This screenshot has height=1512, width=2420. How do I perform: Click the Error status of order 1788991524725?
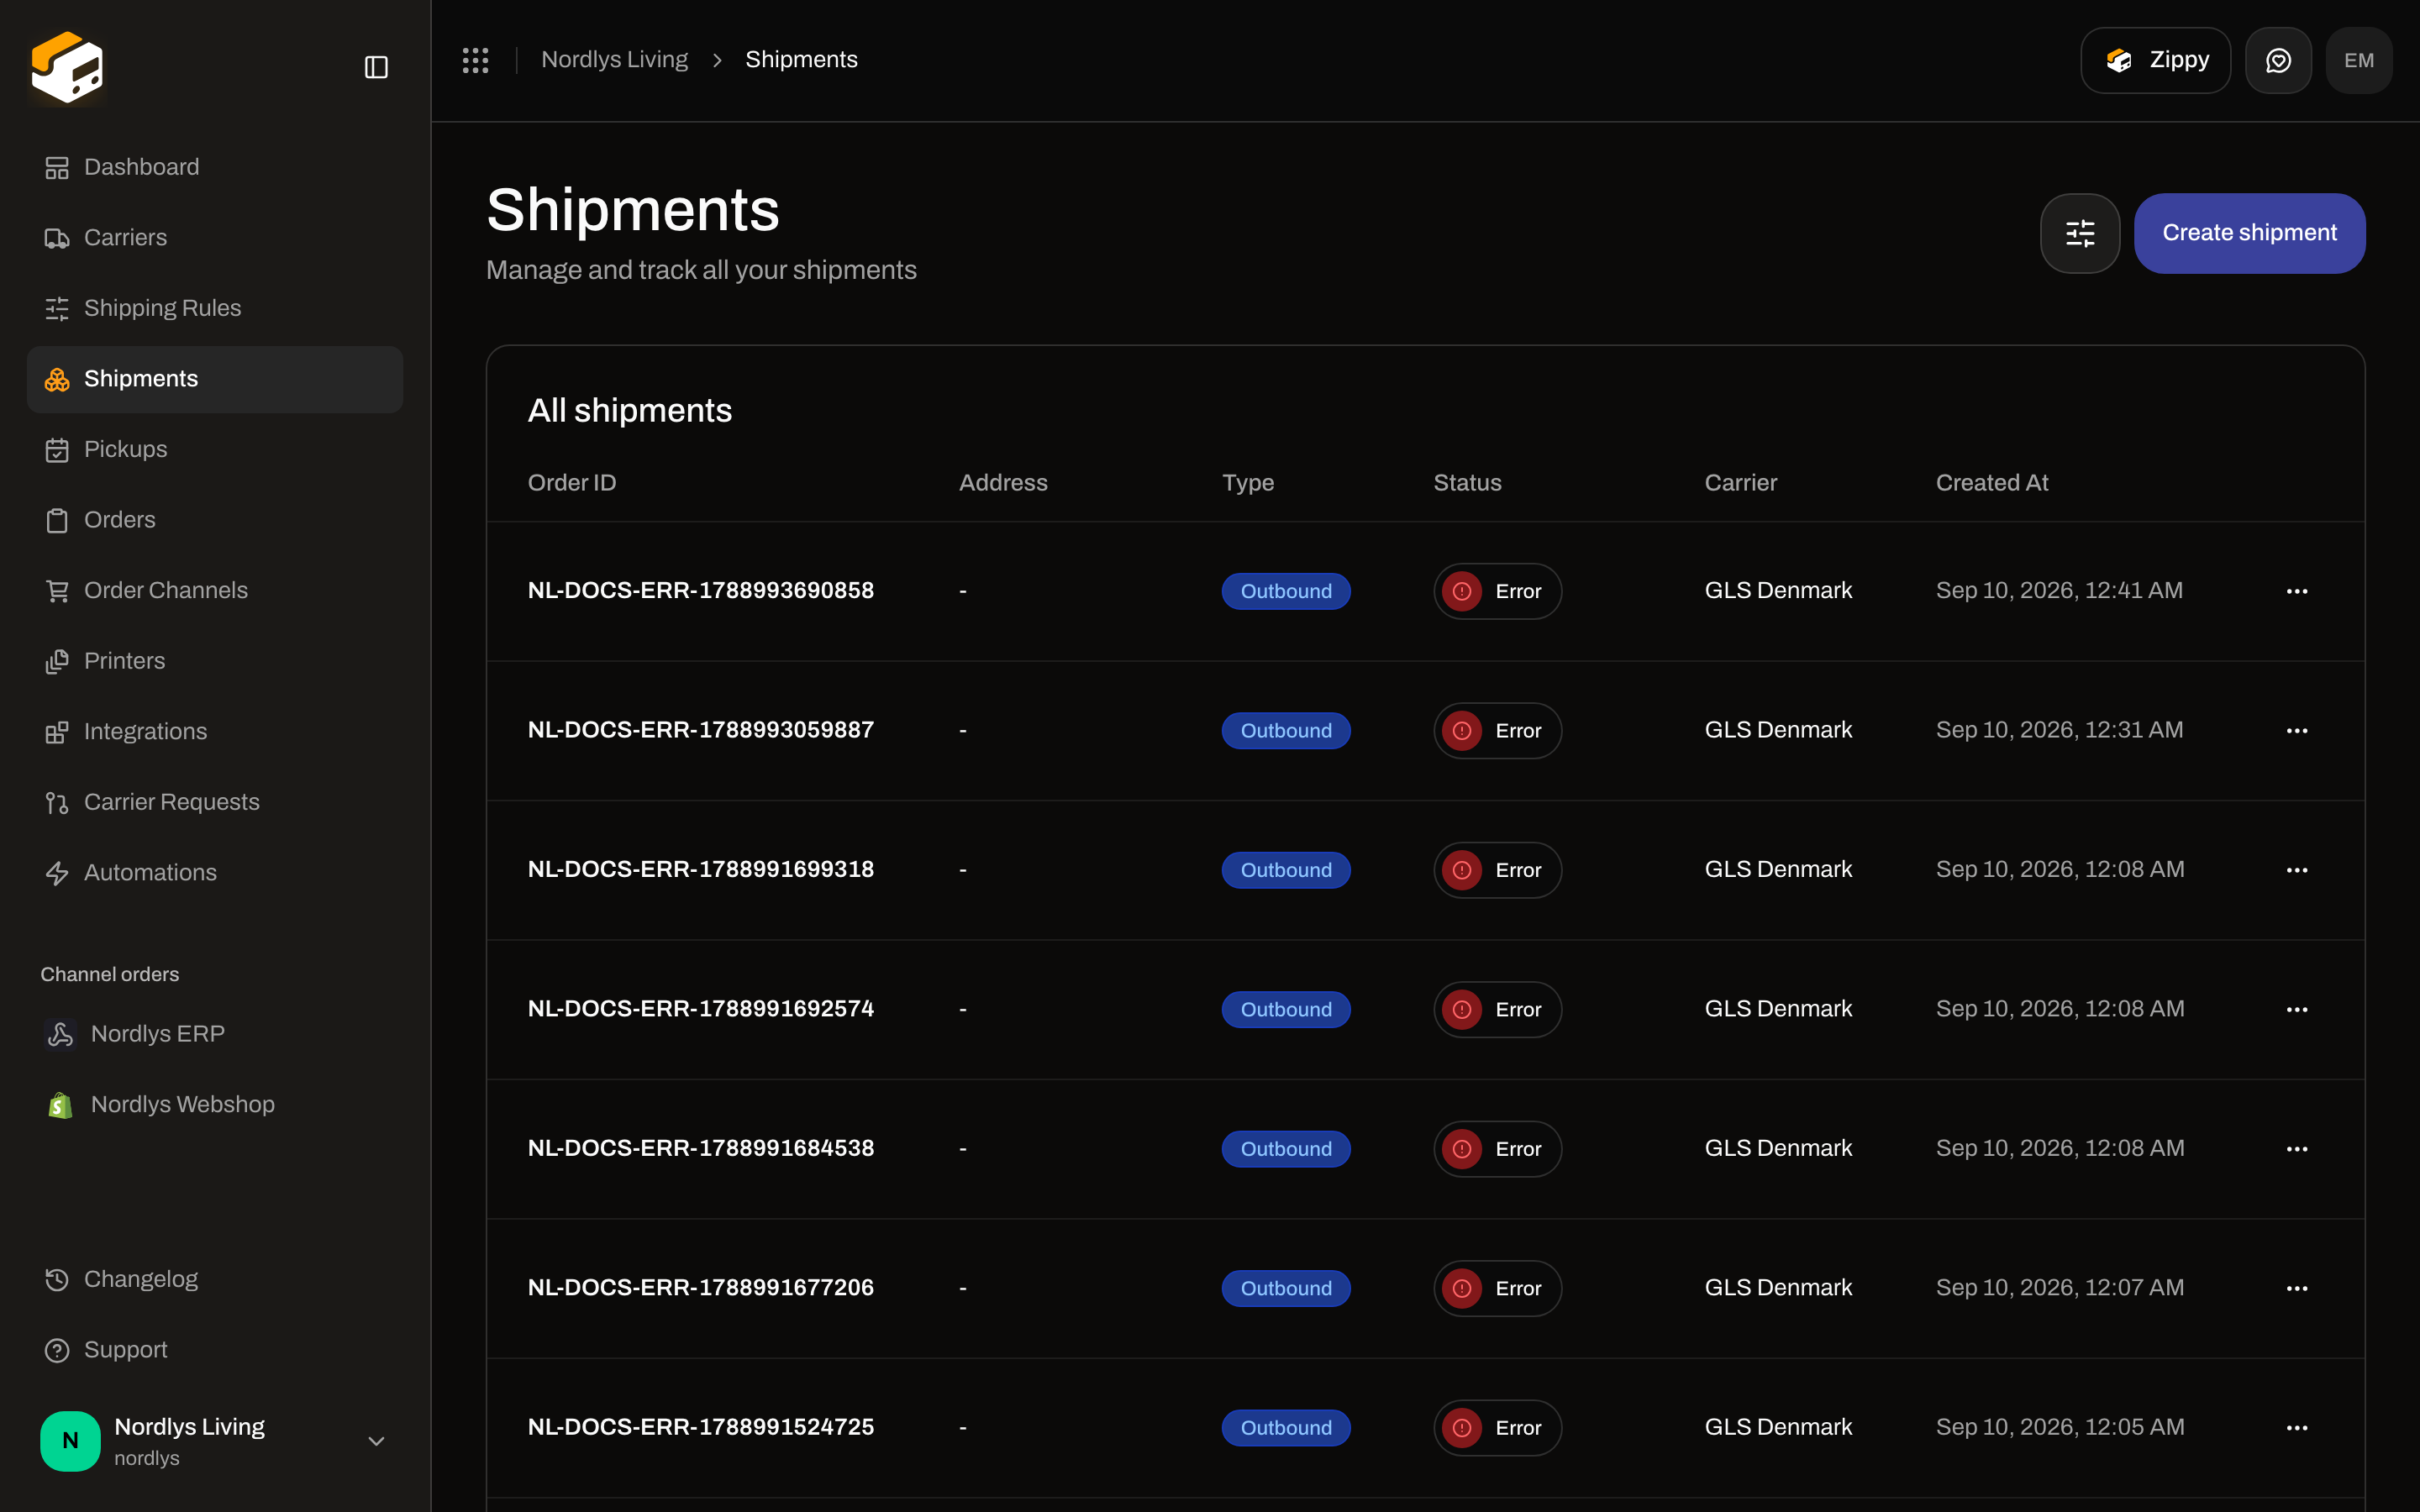click(x=1497, y=1428)
